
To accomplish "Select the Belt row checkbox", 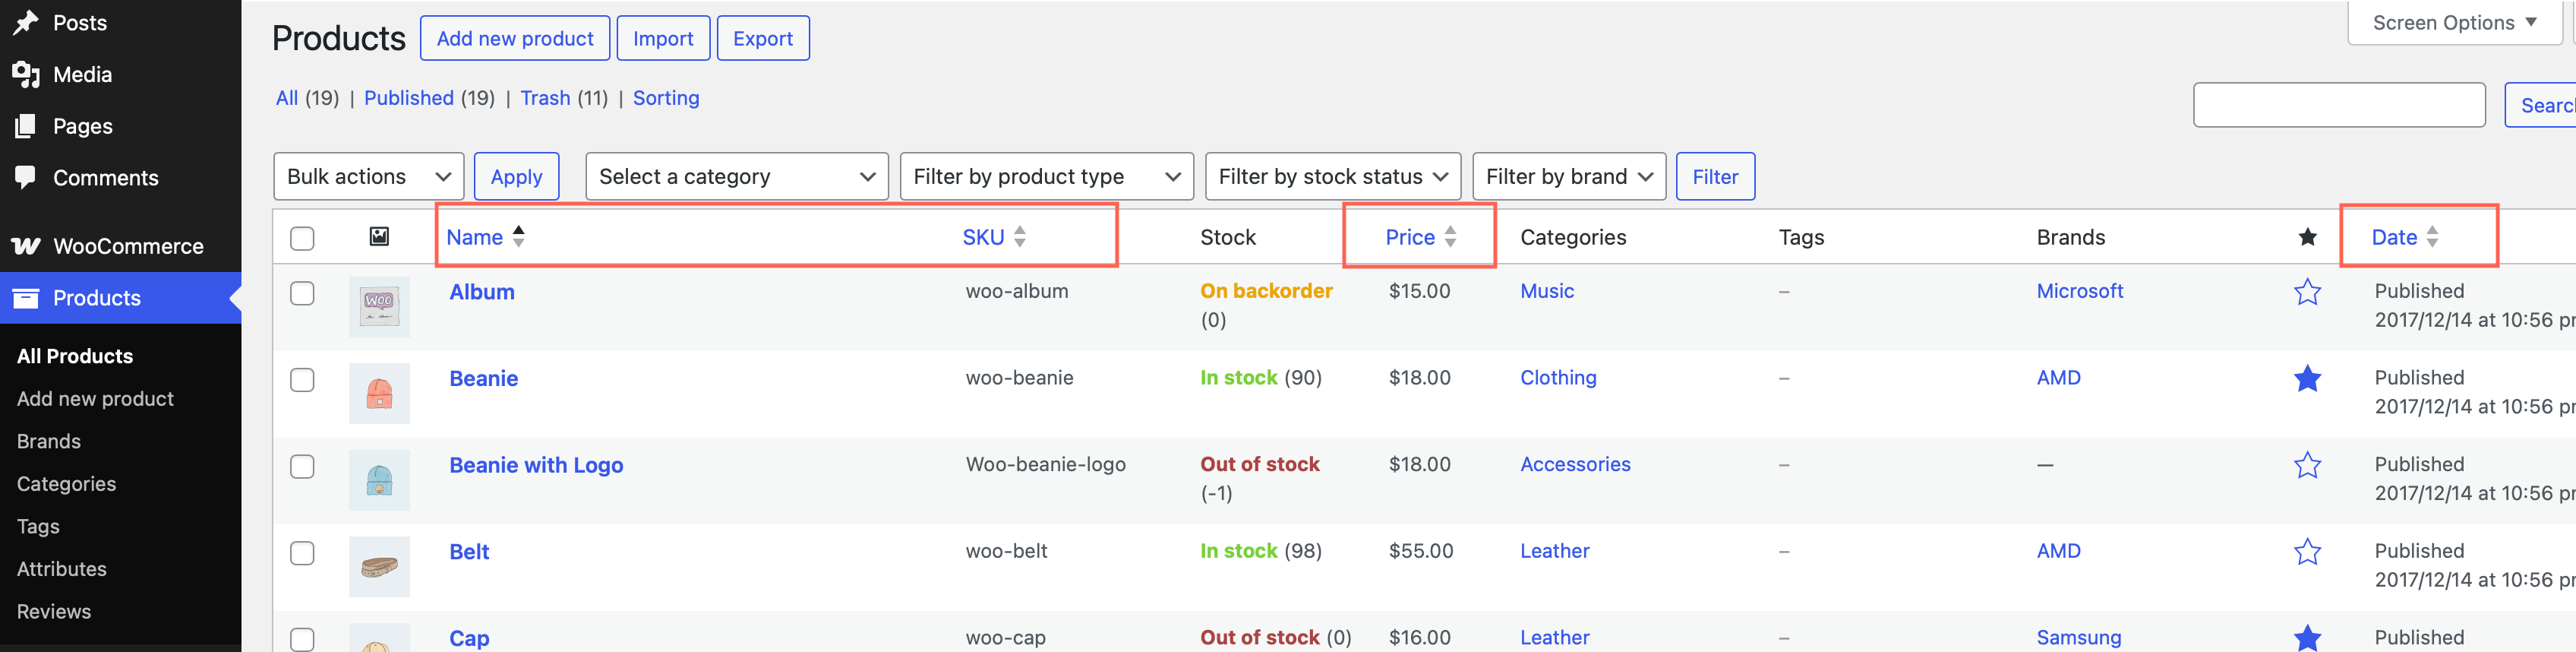I will (302, 553).
